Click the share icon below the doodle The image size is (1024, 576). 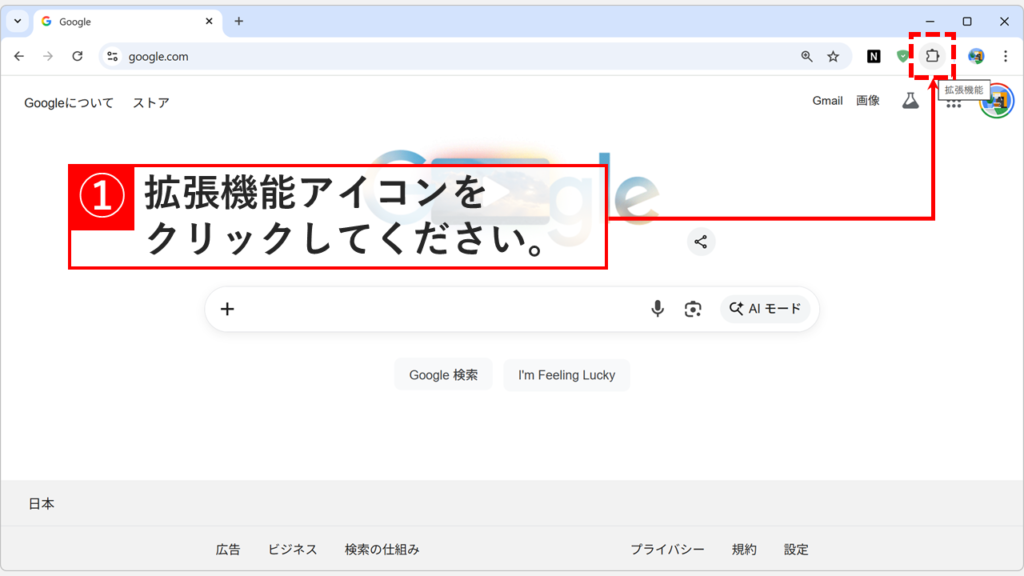click(701, 241)
